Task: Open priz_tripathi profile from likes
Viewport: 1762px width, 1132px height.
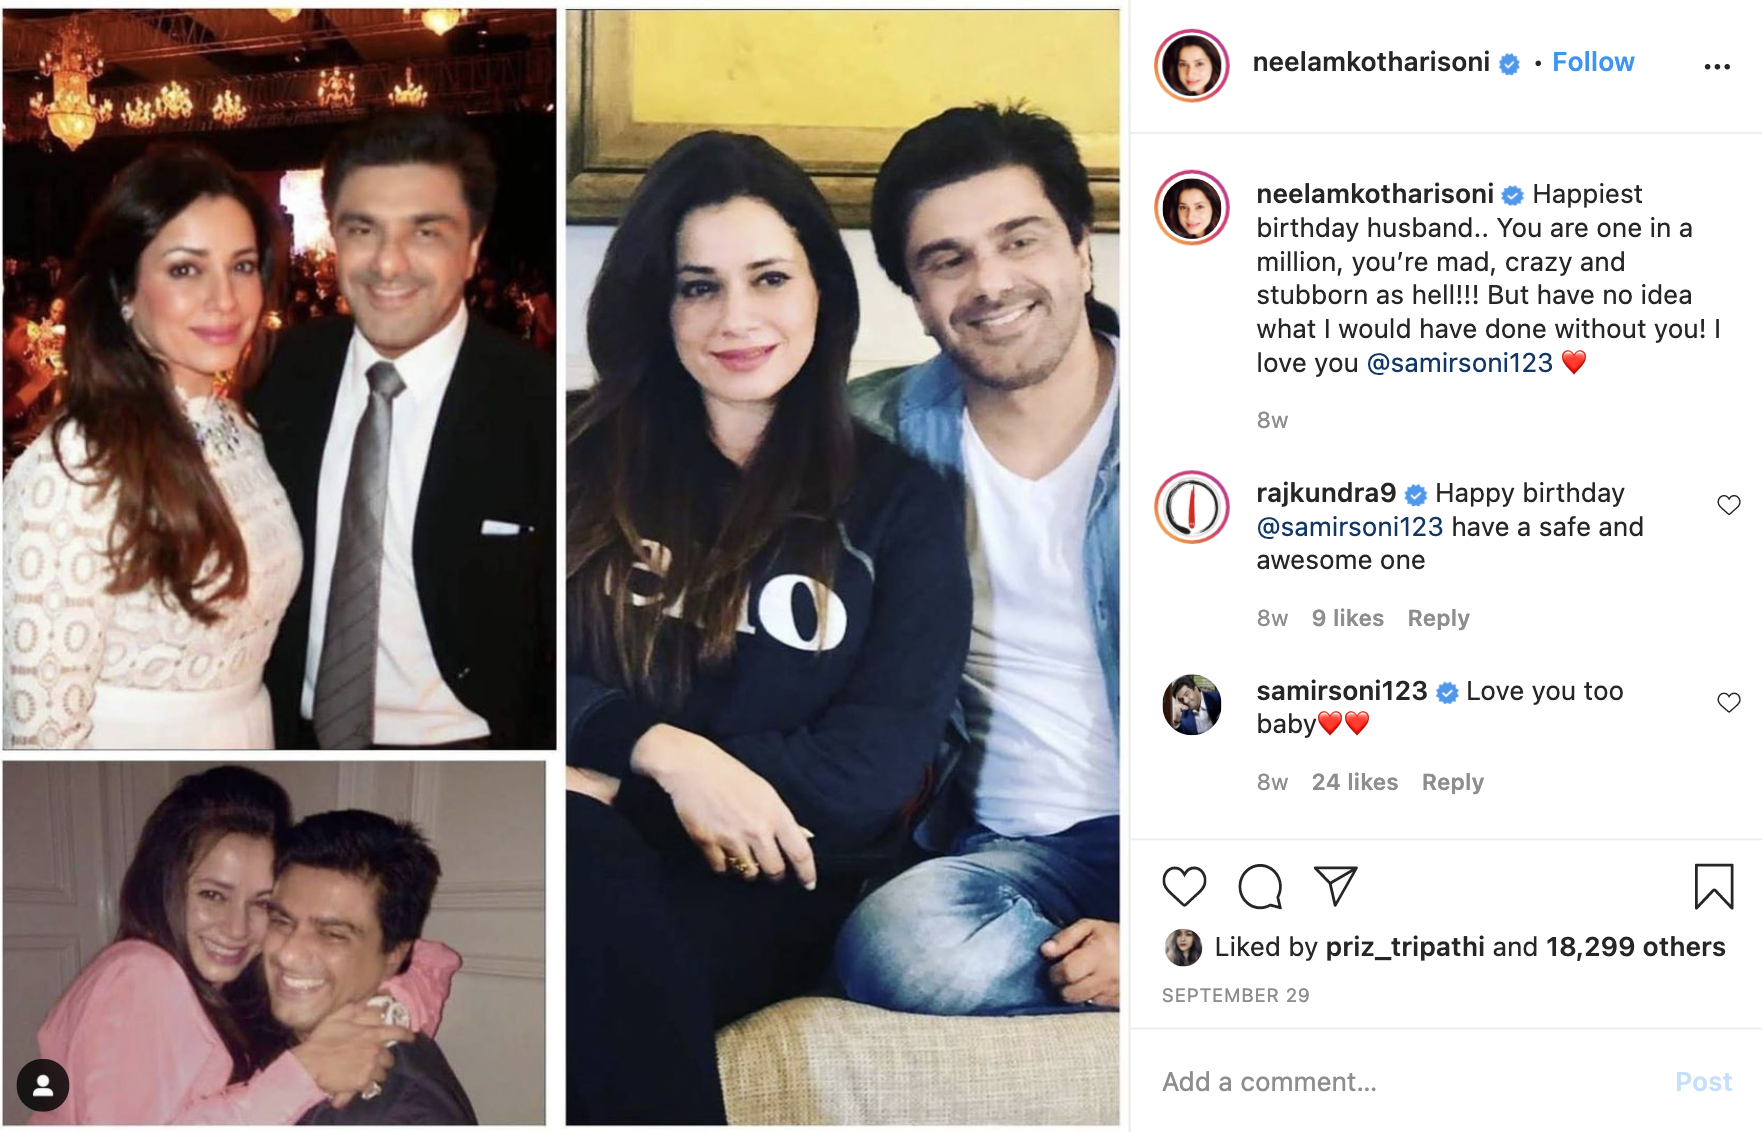Action: point(1405,947)
